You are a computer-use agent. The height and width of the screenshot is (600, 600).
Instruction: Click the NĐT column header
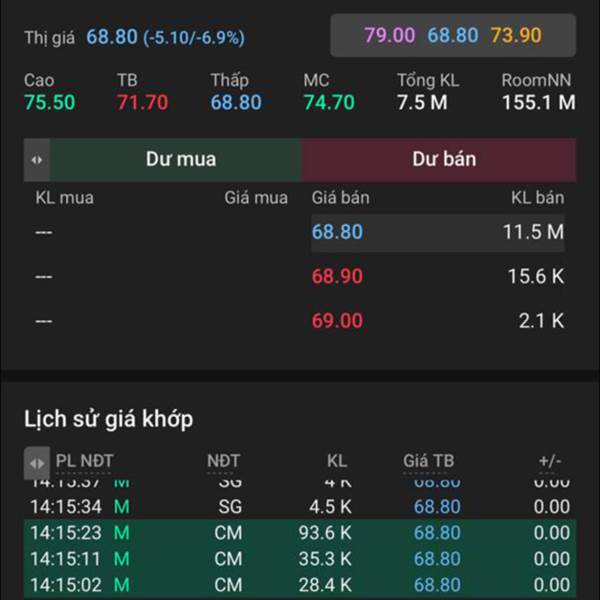tap(223, 461)
